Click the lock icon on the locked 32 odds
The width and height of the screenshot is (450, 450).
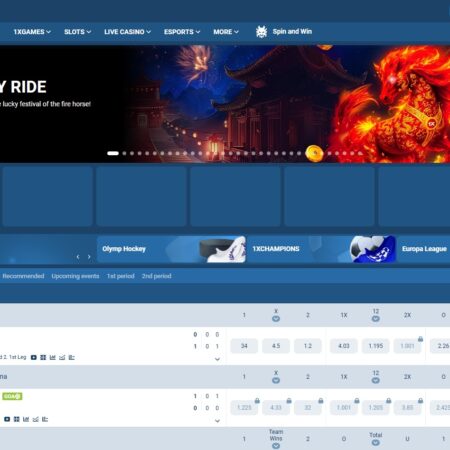click(x=321, y=401)
